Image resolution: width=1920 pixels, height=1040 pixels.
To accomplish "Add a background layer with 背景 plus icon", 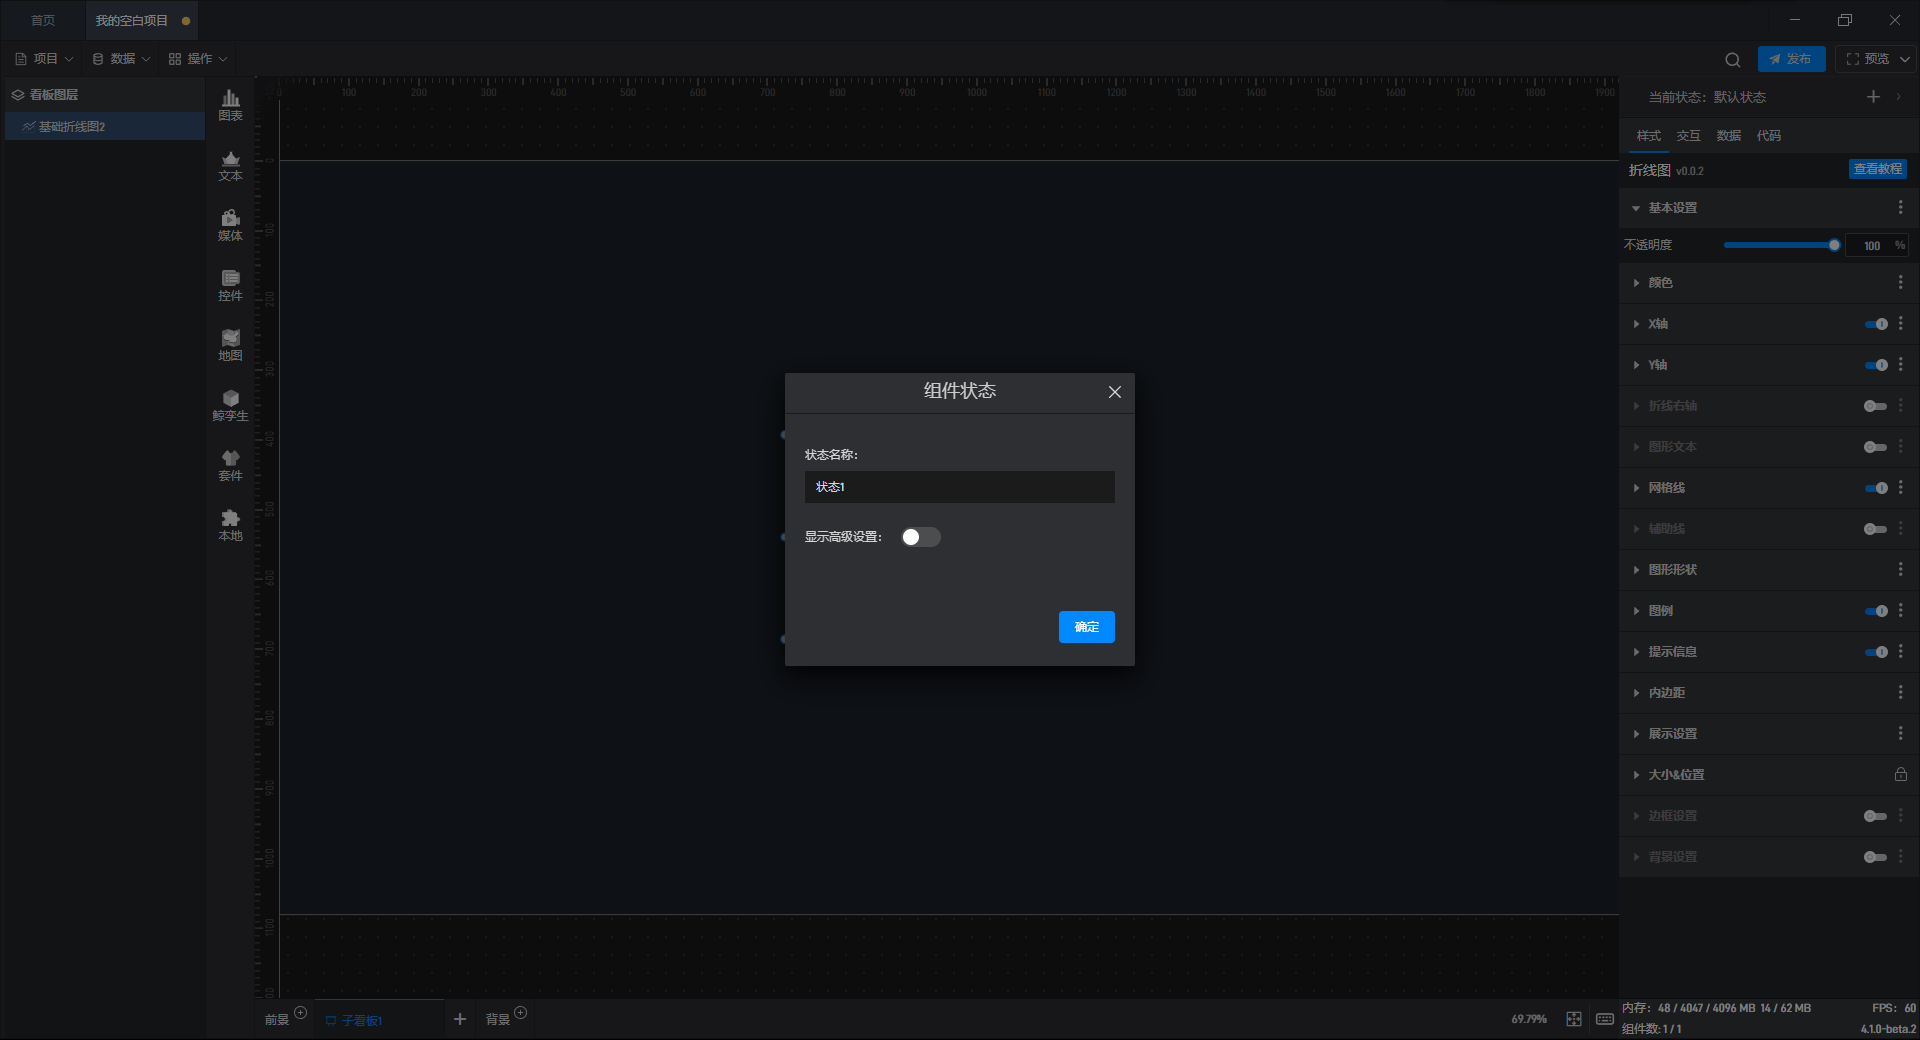I will (520, 1013).
